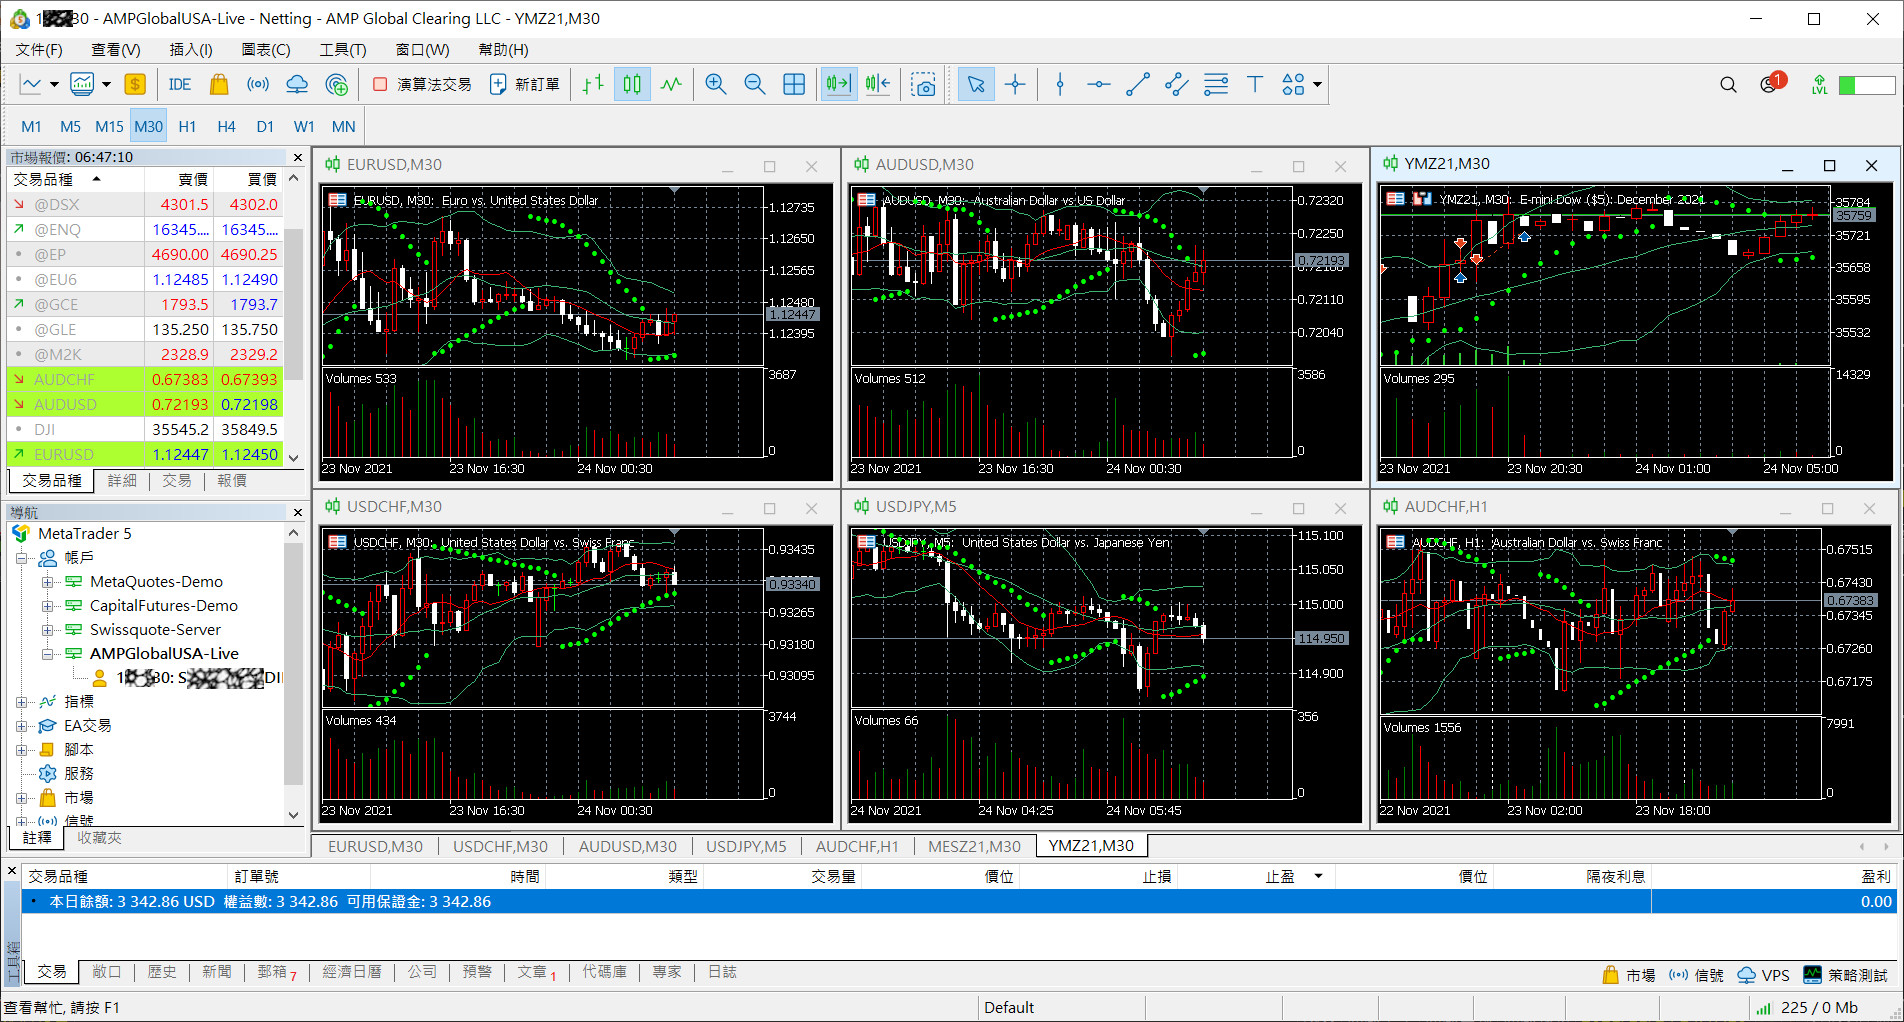Open the 歷史 History tab in the Toolbox
The height and width of the screenshot is (1022, 1904).
point(162,972)
